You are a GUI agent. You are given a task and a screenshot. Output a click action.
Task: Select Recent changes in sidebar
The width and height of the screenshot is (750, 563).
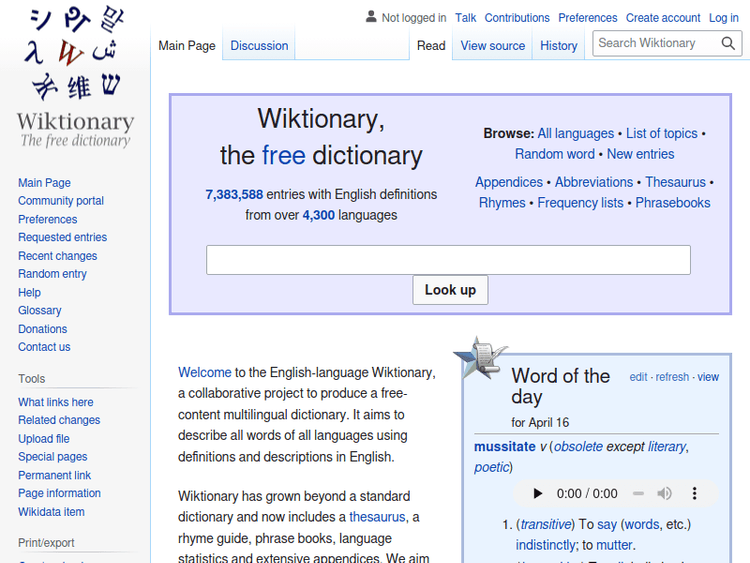(x=57, y=256)
